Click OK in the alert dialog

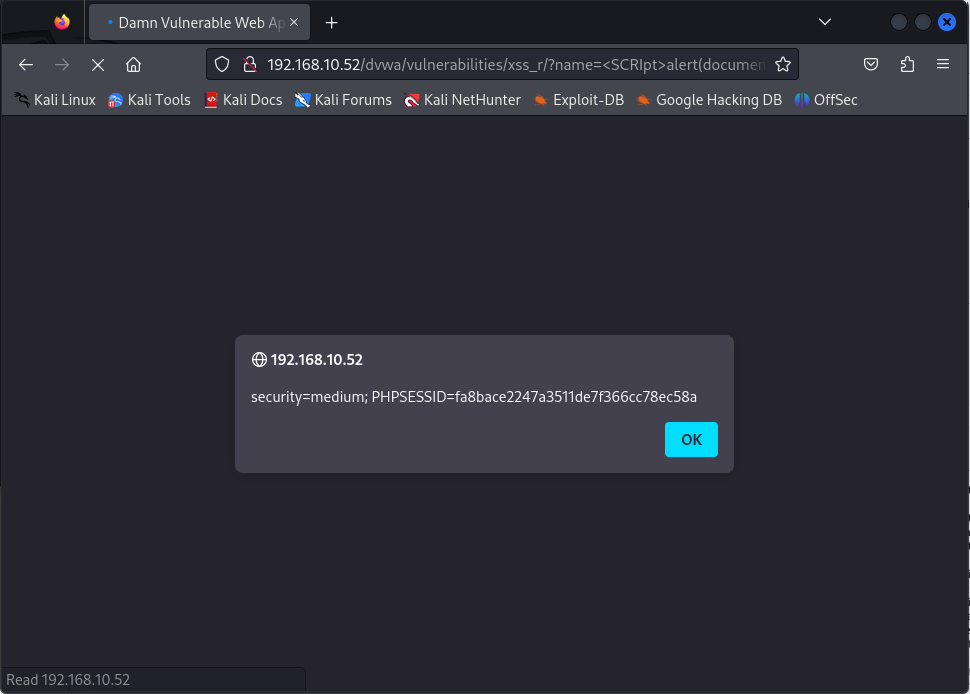[691, 440]
